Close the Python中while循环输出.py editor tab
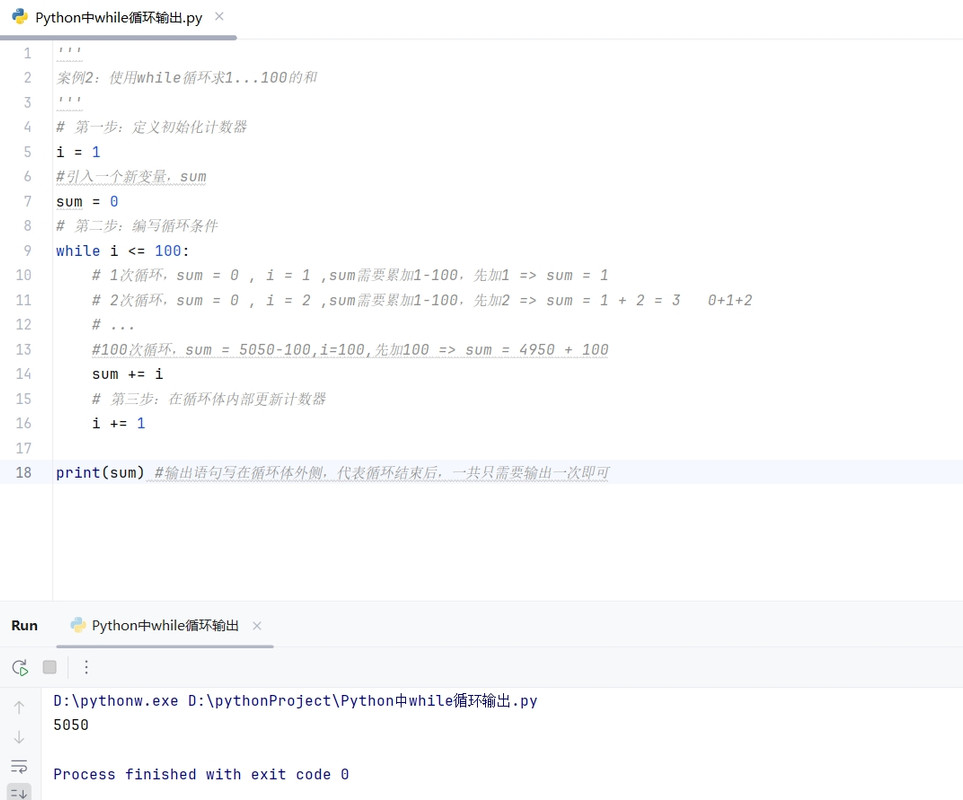Viewport: 963px width, 800px height. tap(219, 17)
